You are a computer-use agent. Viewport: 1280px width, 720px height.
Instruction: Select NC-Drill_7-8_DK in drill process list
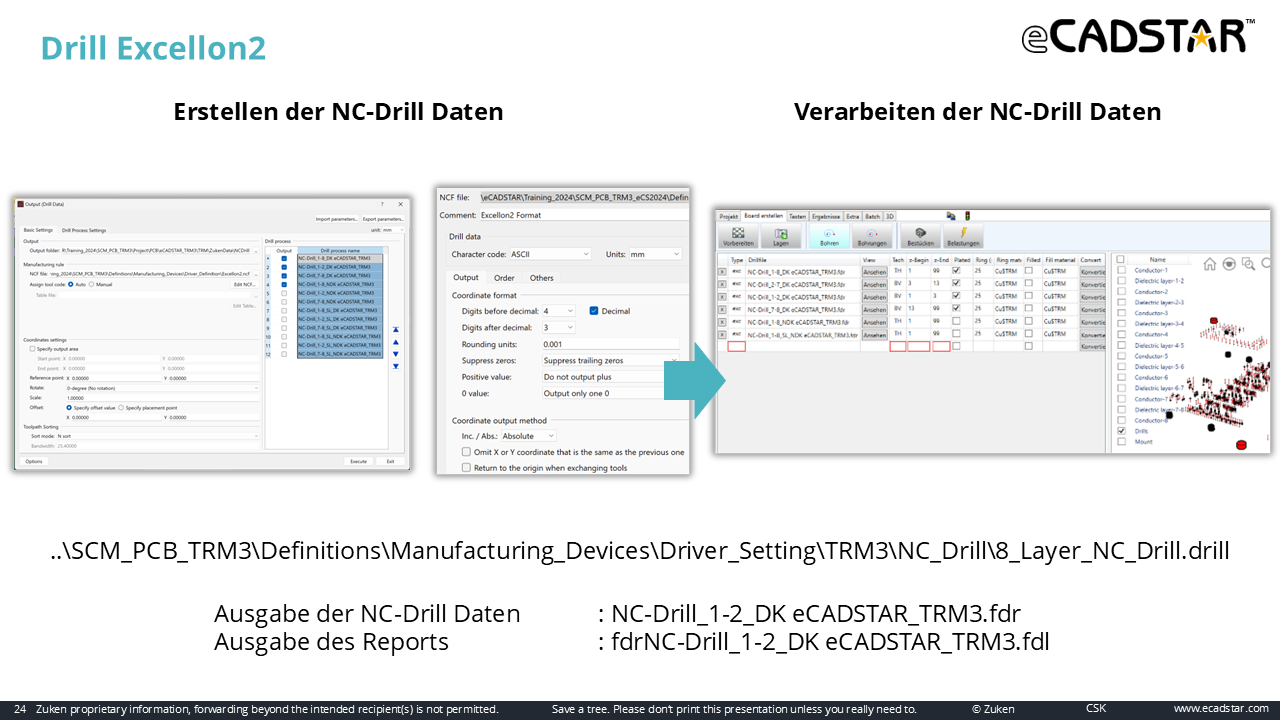[x=340, y=275]
